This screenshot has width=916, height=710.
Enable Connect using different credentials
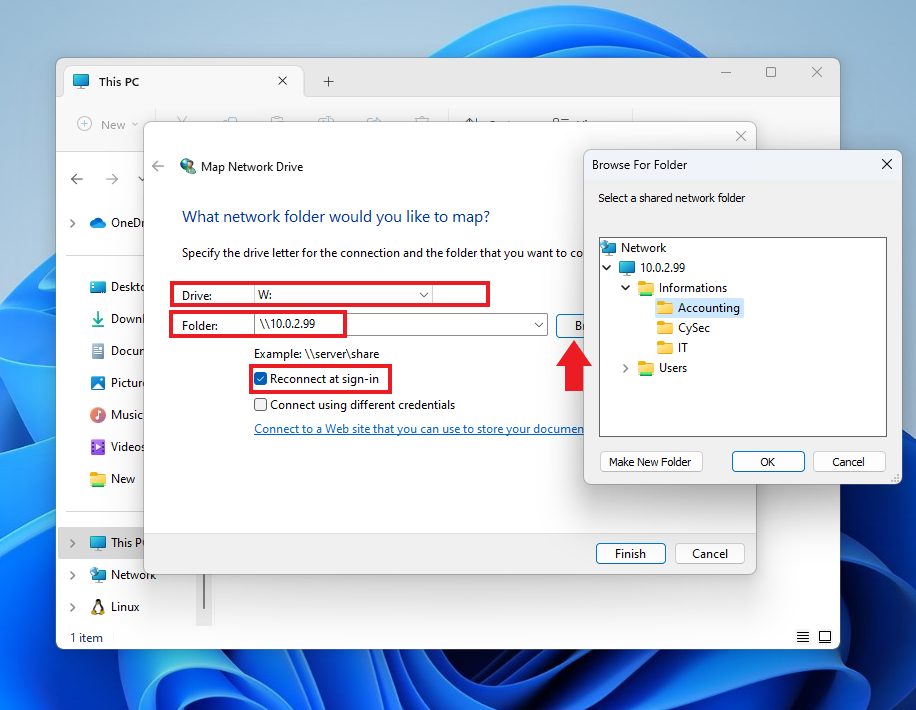tap(261, 405)
